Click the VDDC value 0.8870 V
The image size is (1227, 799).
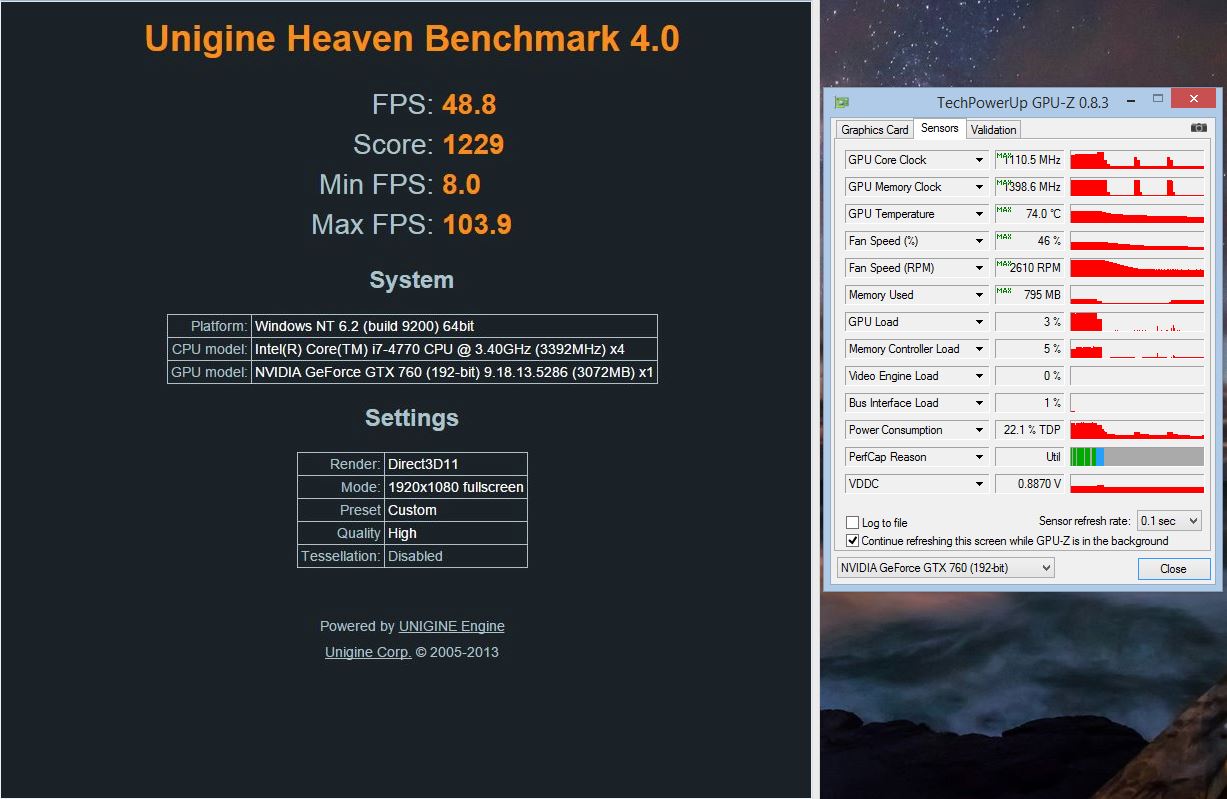click(x=1030, y=484)
